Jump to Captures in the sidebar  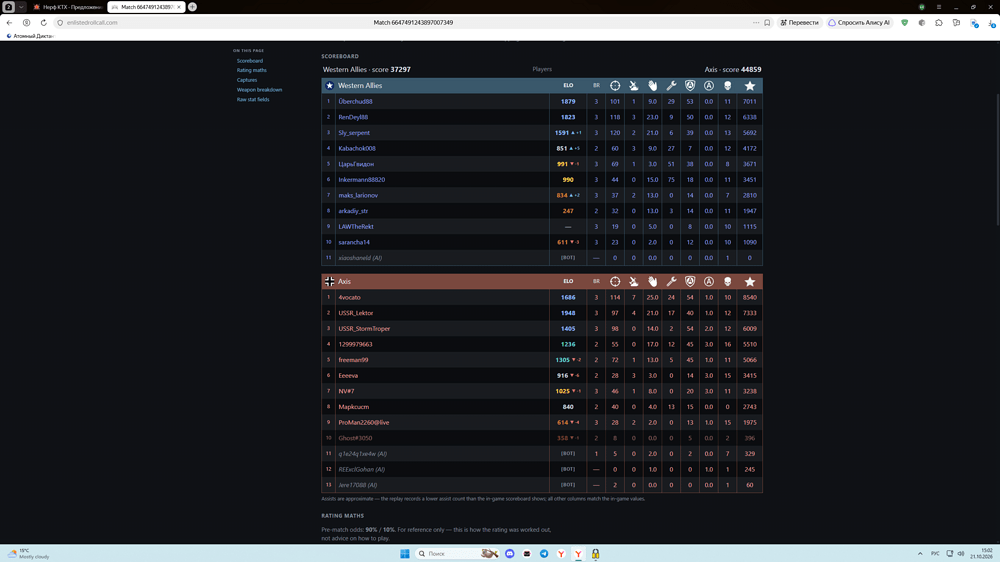click(247, 80)
